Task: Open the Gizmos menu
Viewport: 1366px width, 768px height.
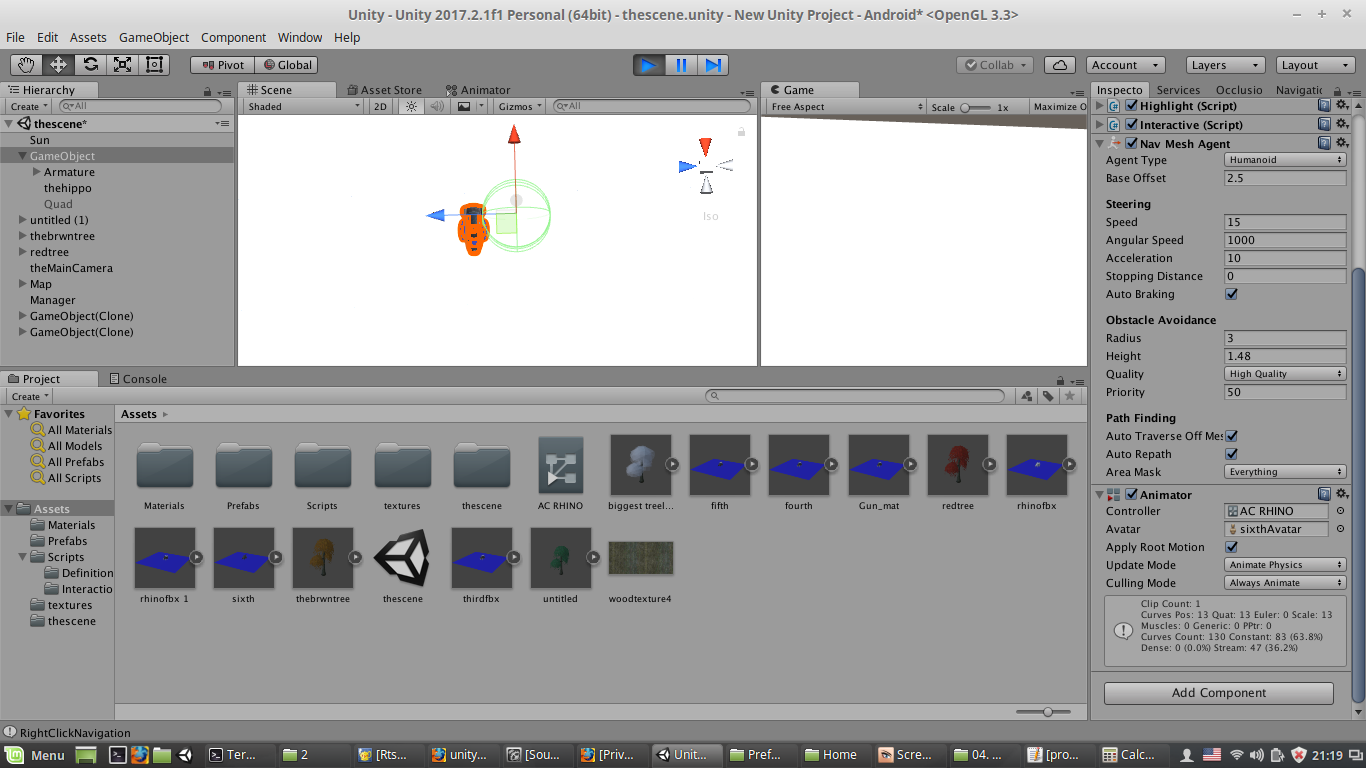Action: tap(520, 106)
